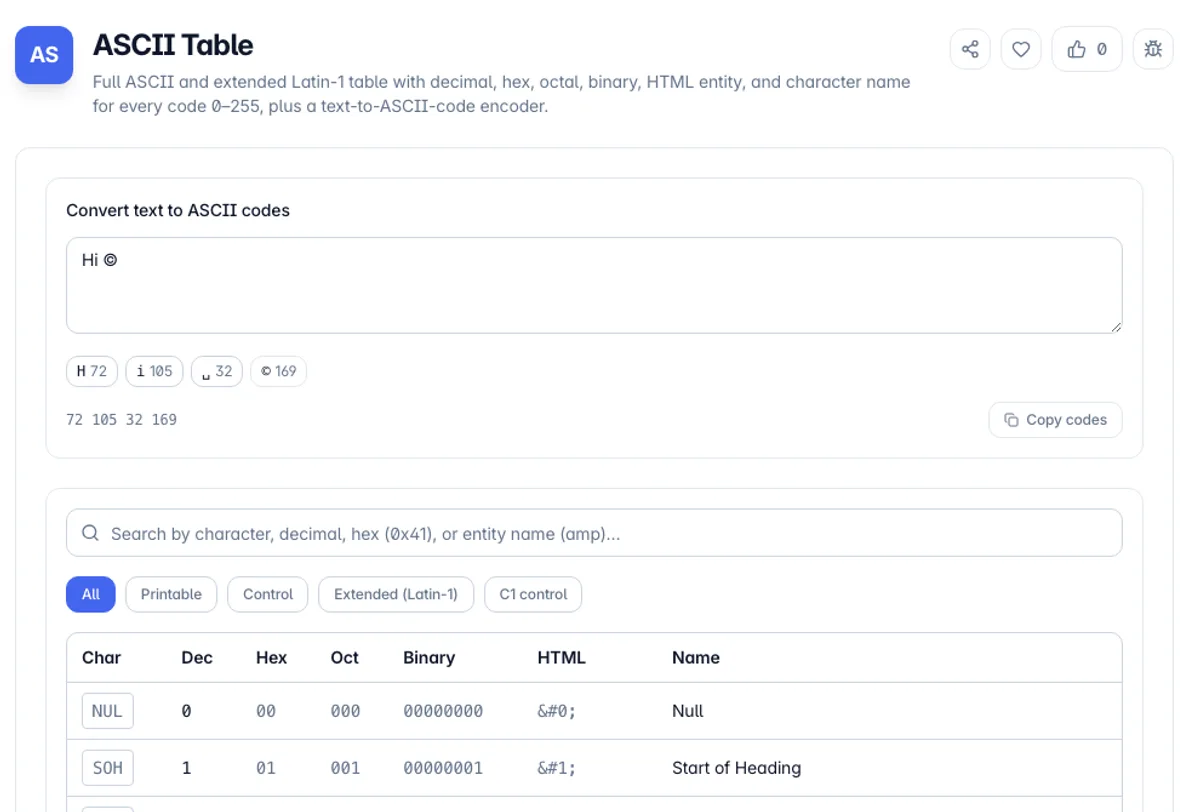Favorite the tool with the heart icon

click(x=1021, y=49)
